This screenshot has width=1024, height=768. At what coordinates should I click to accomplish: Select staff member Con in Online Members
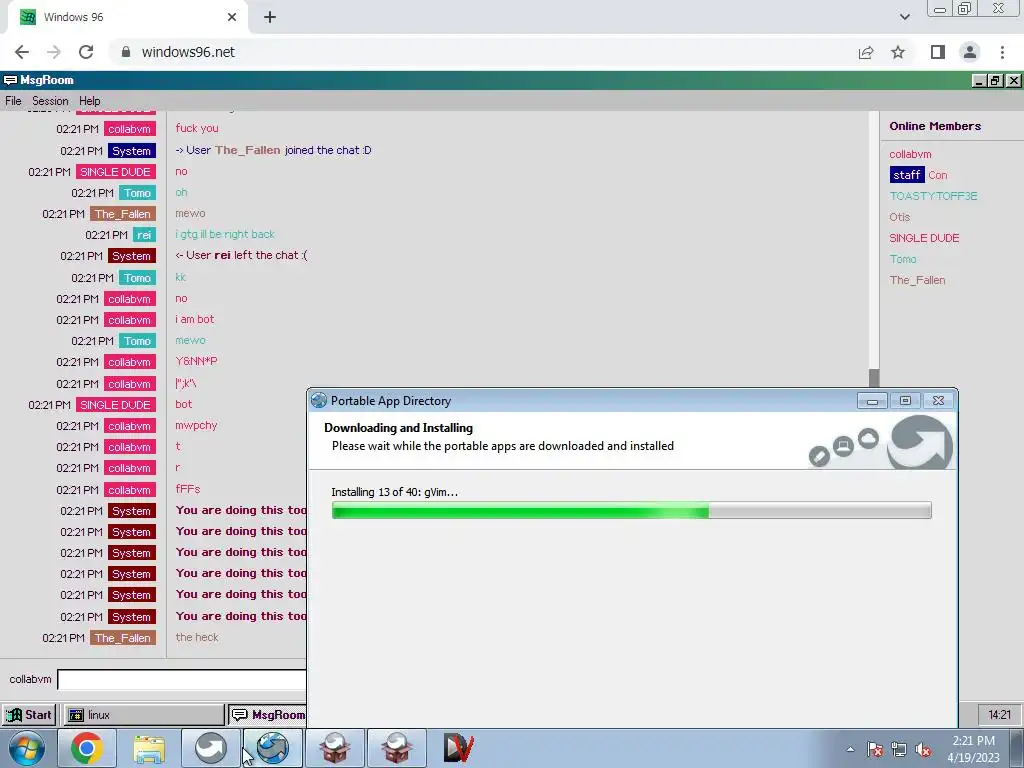(918, 175)
